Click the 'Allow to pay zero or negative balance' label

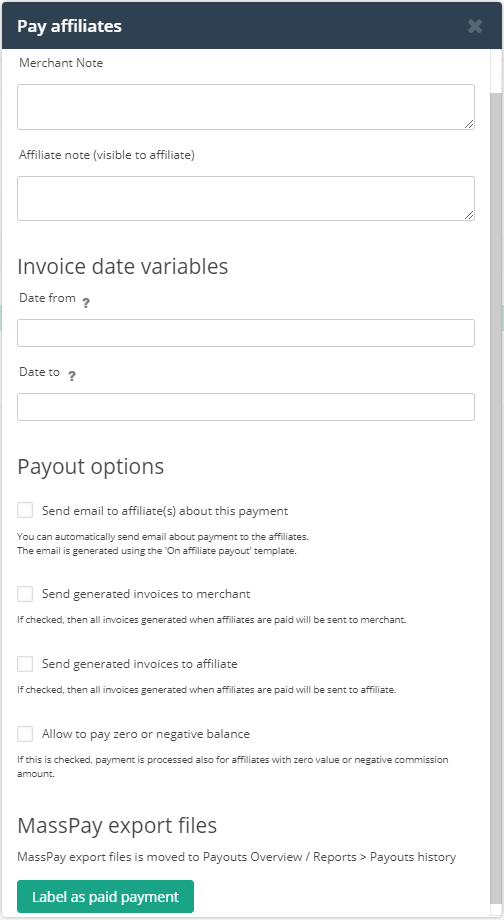(x=146, y=733)
